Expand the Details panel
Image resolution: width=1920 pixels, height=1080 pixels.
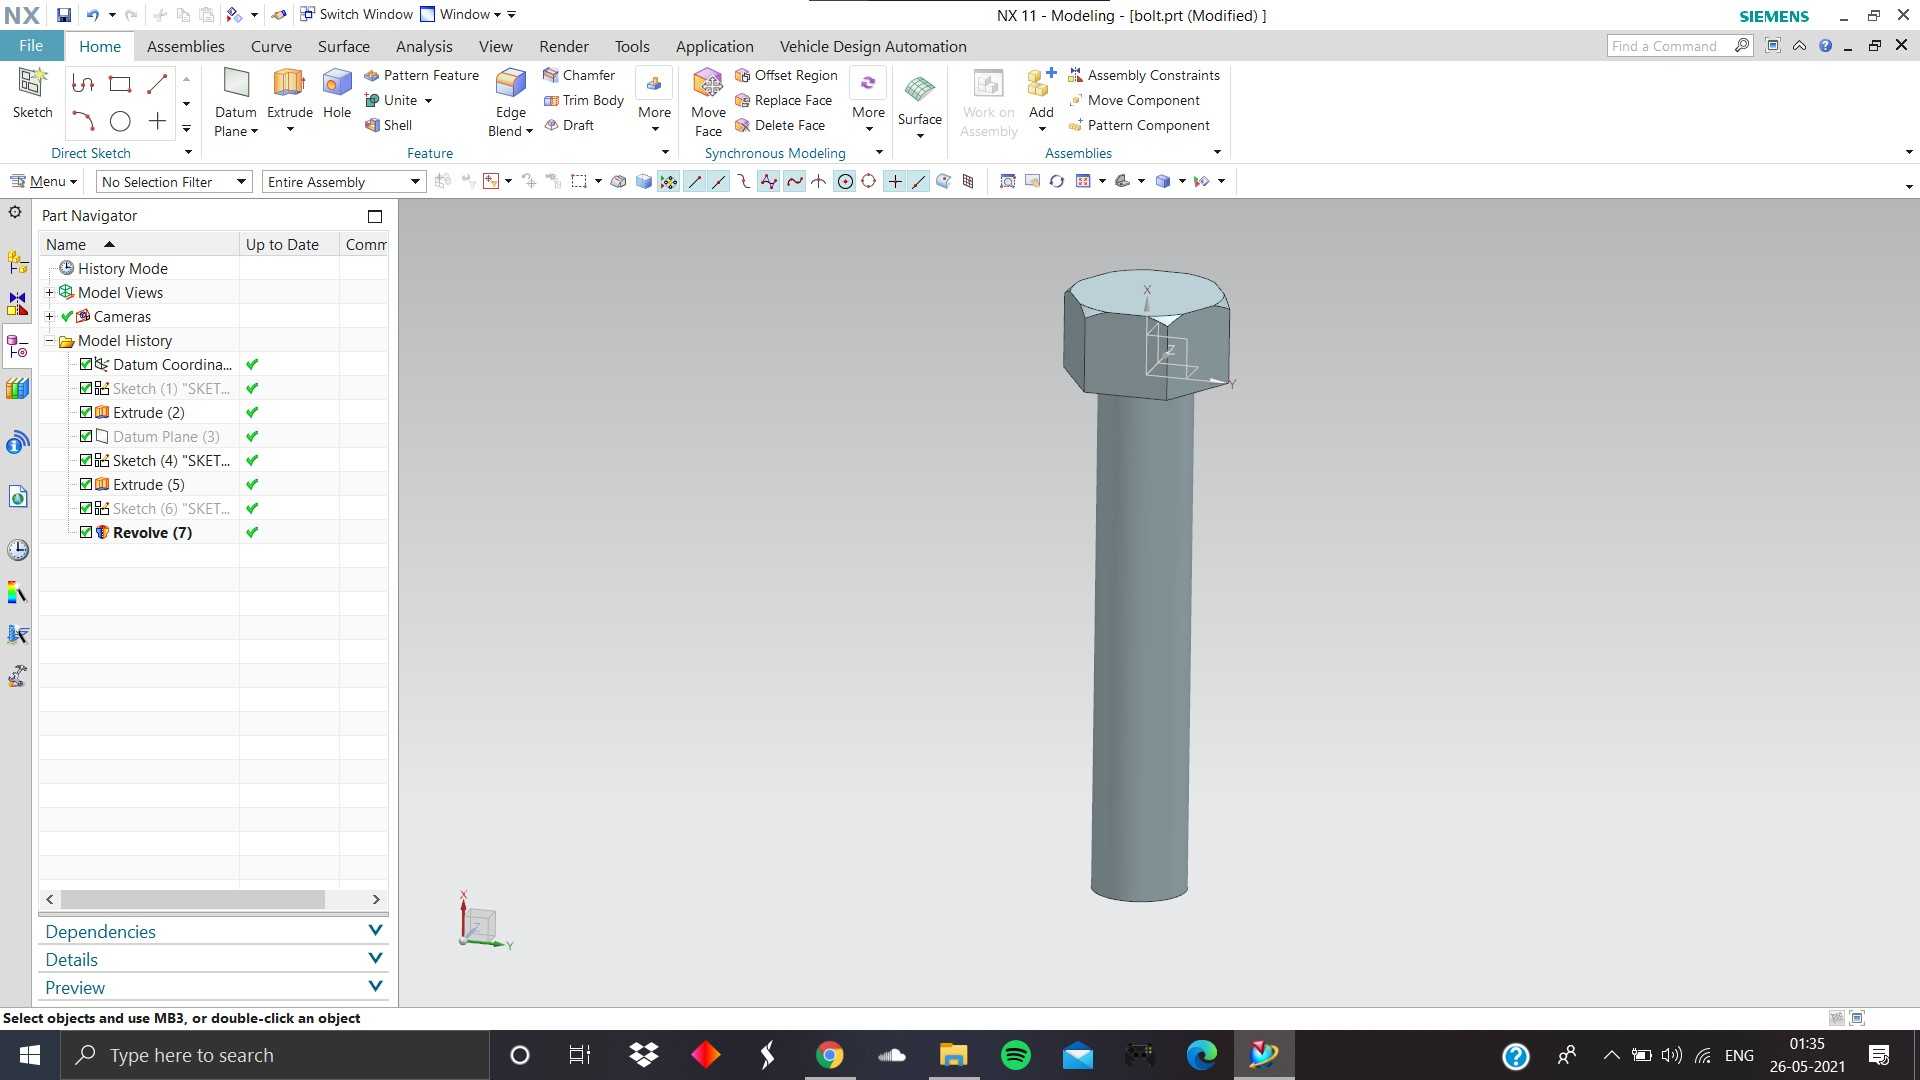coord(213,959)
